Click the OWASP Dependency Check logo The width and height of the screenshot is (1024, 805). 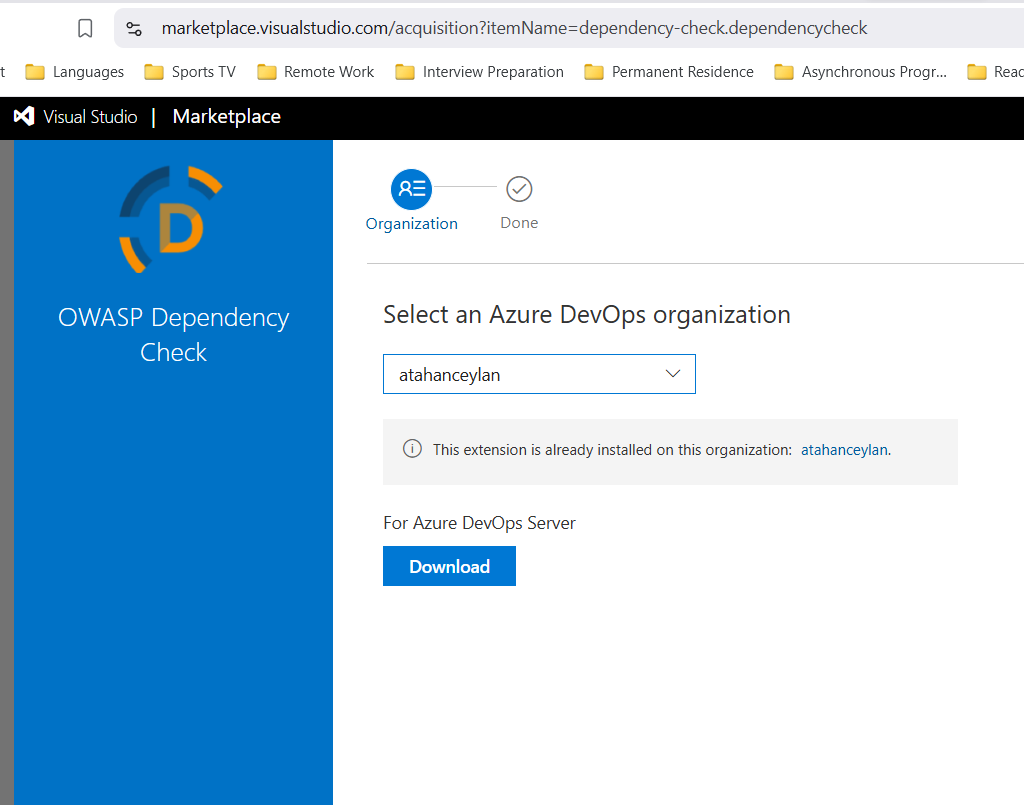pyautogui.click(x=171, y=219)
